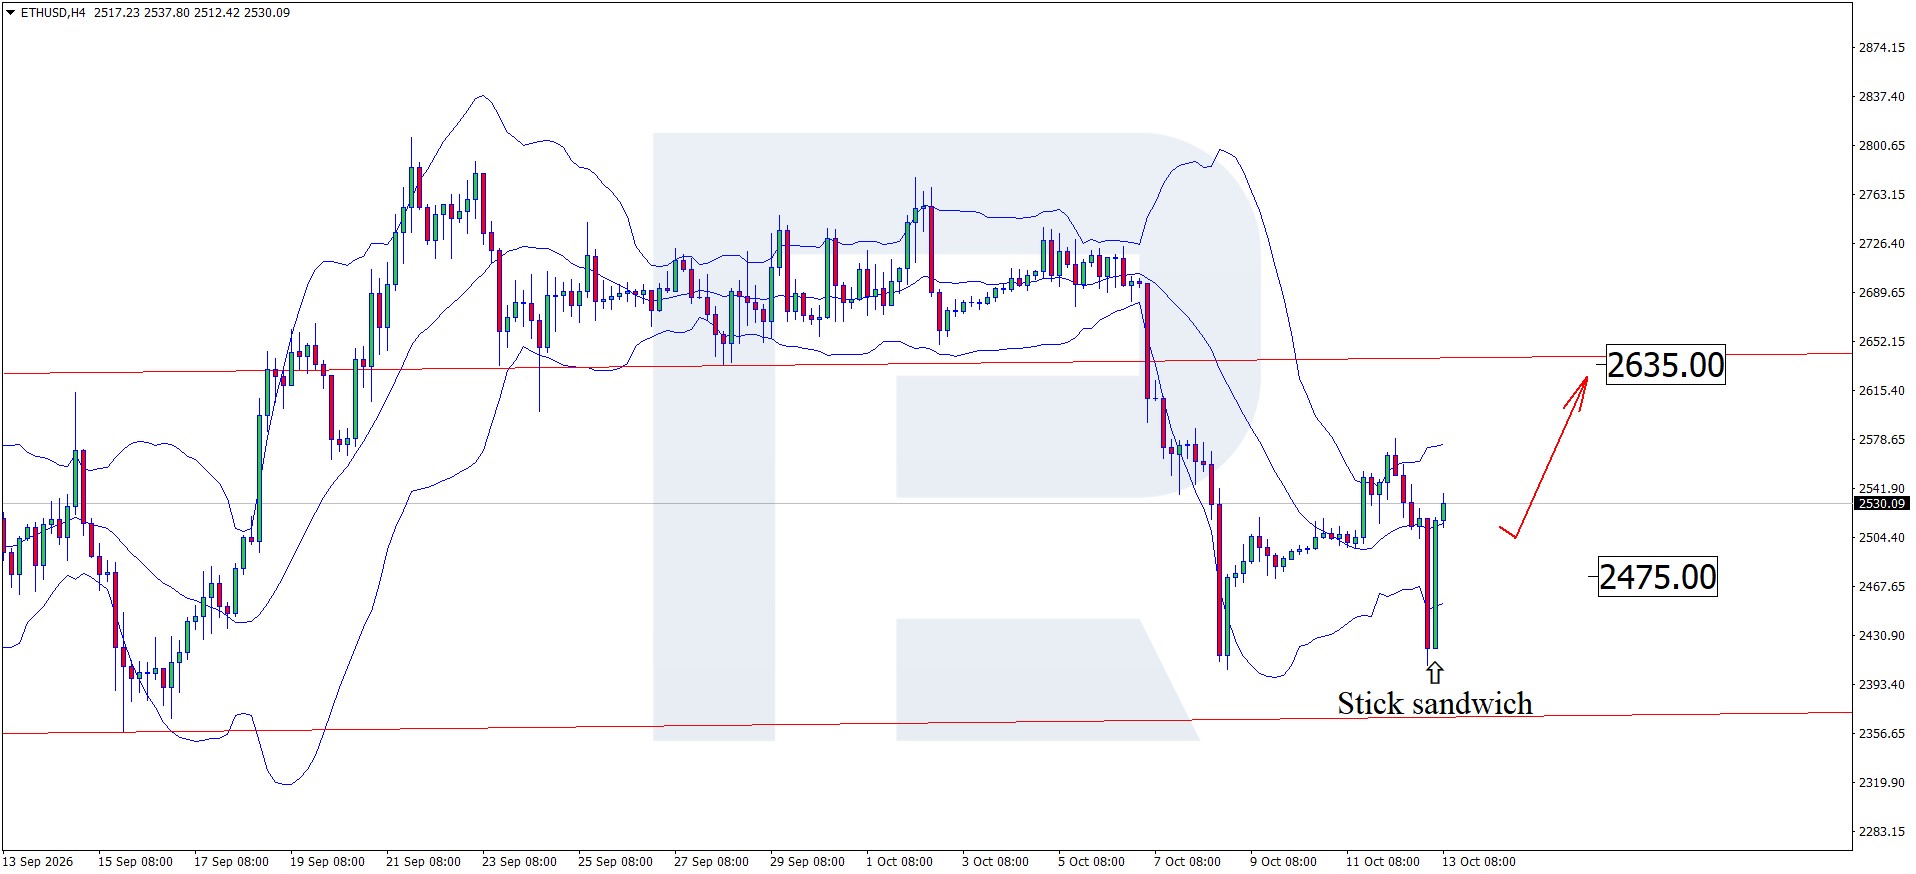Click the 13 Sep 2026 date label
The height and width of the screenshot is (874, 1916).
38,862
